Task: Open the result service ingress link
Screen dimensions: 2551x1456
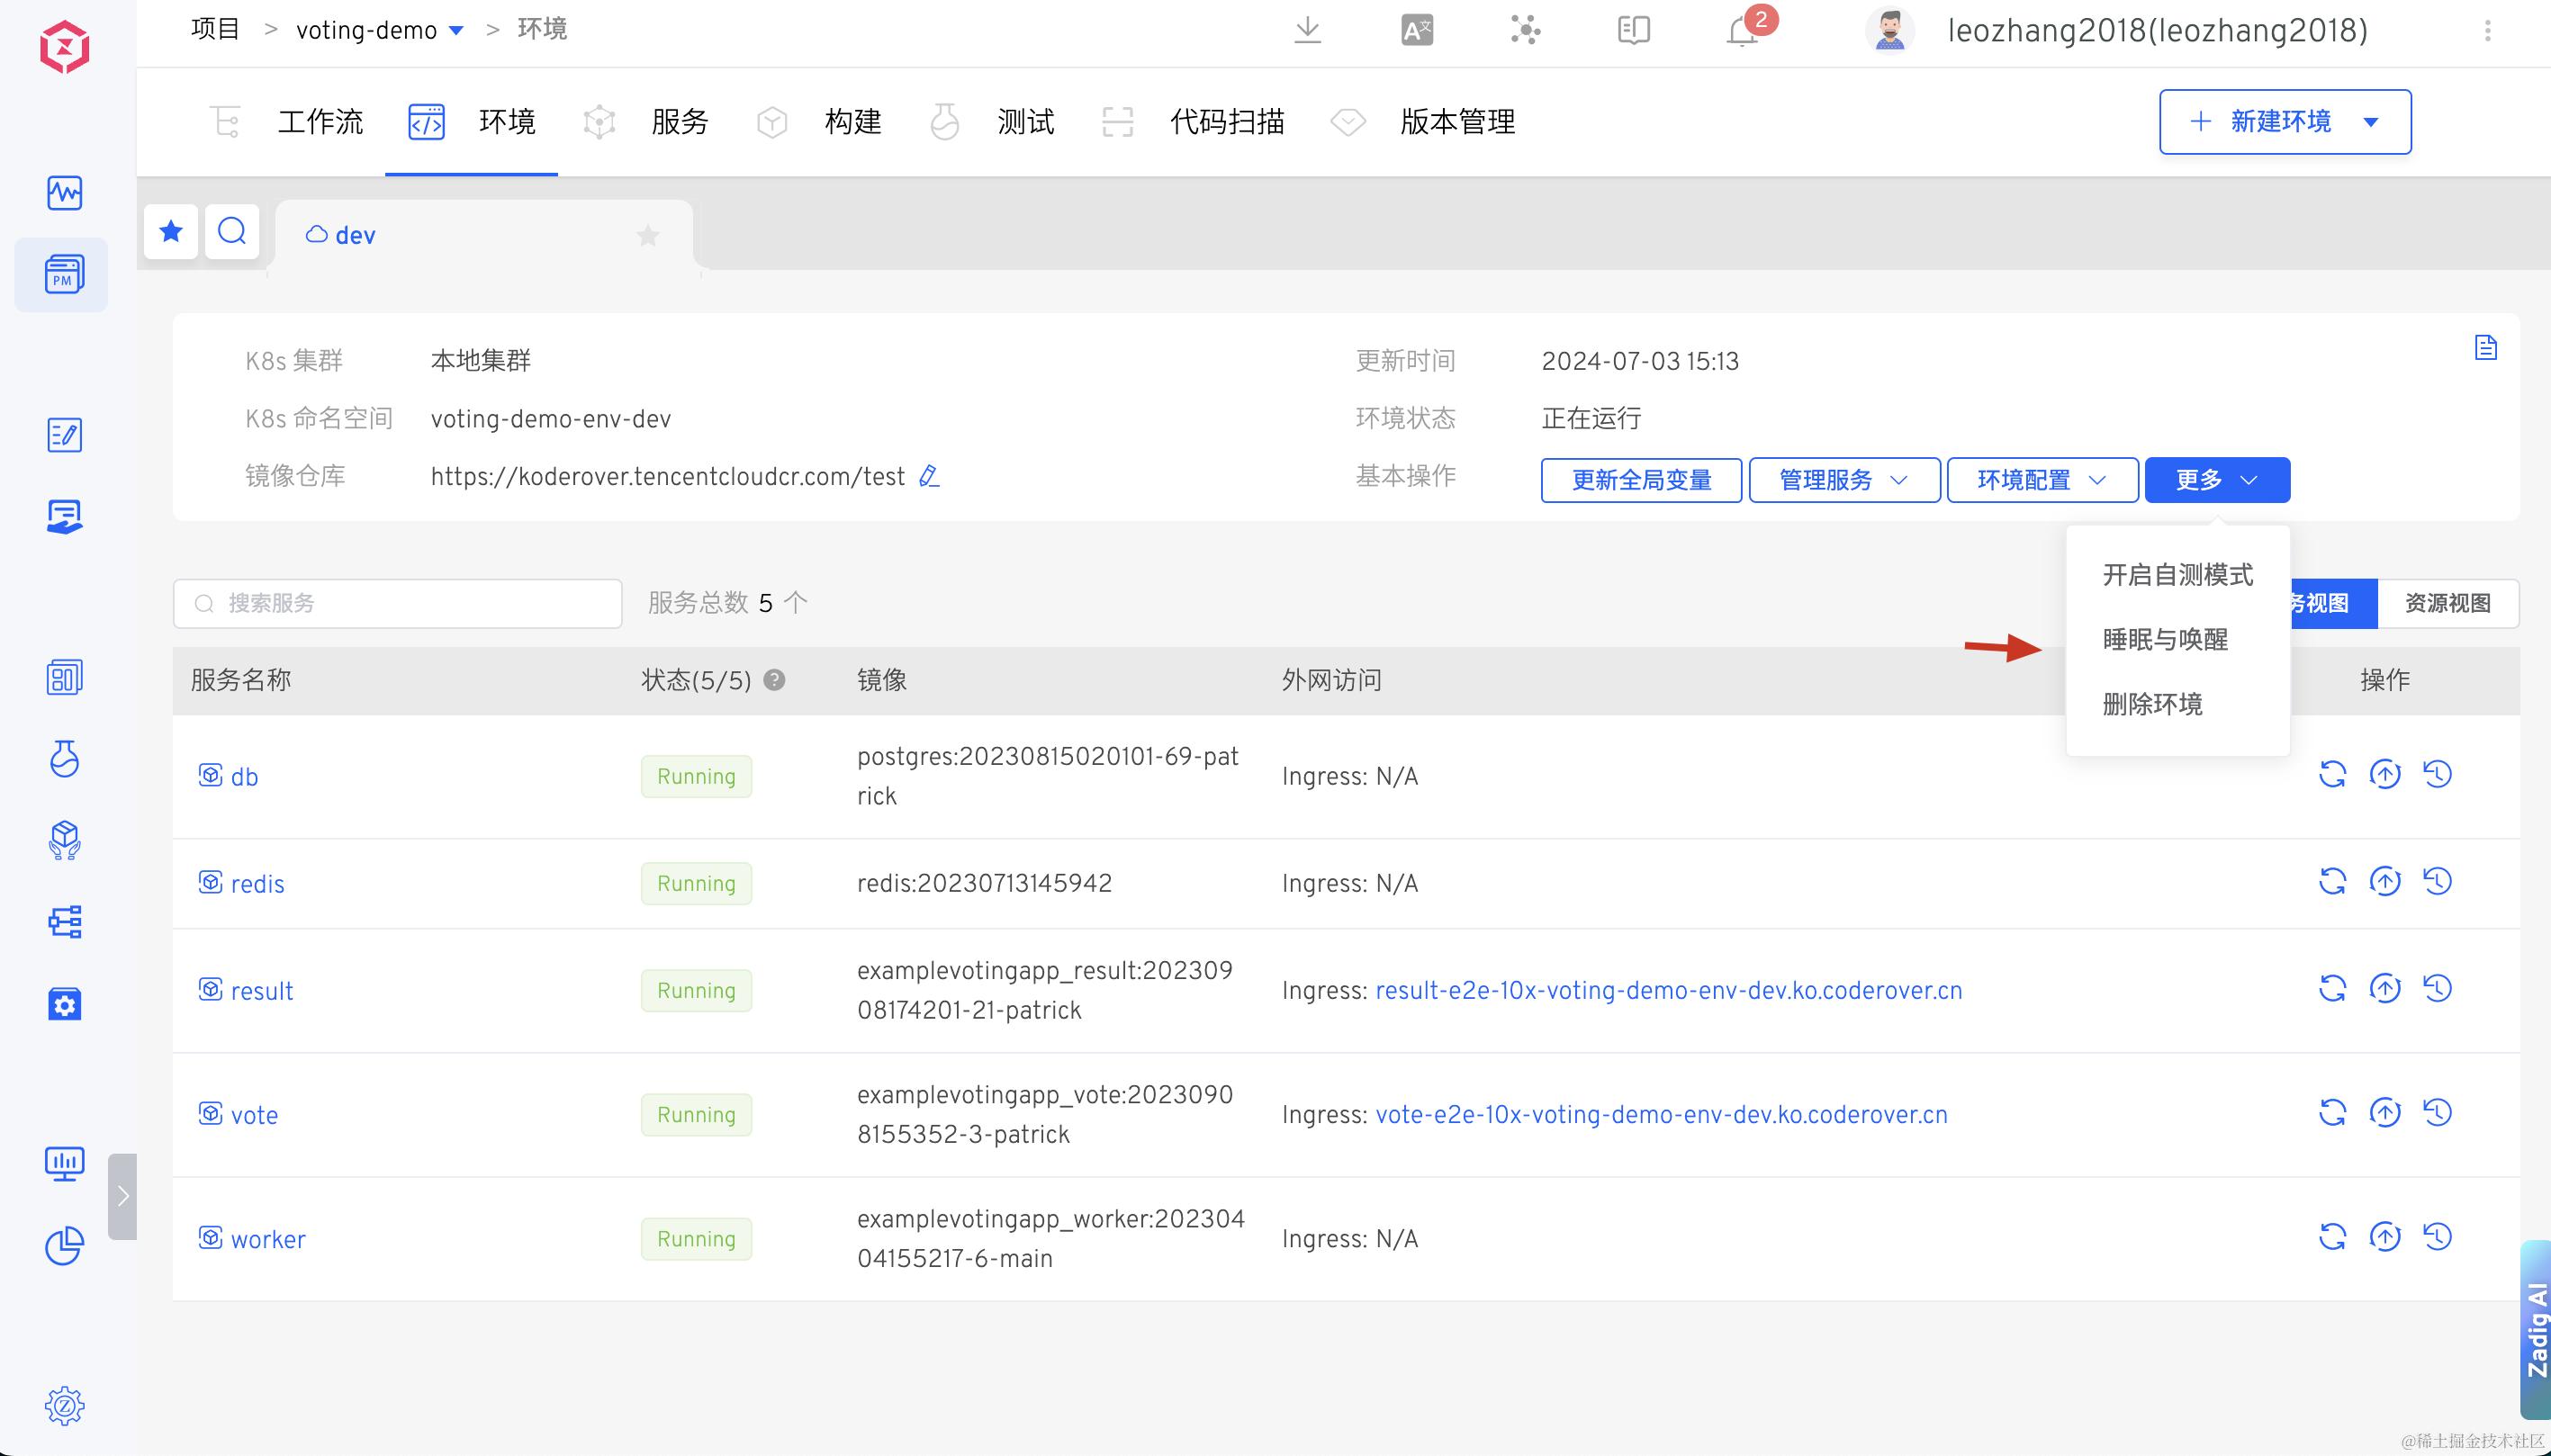Action: click(1668, 991)
